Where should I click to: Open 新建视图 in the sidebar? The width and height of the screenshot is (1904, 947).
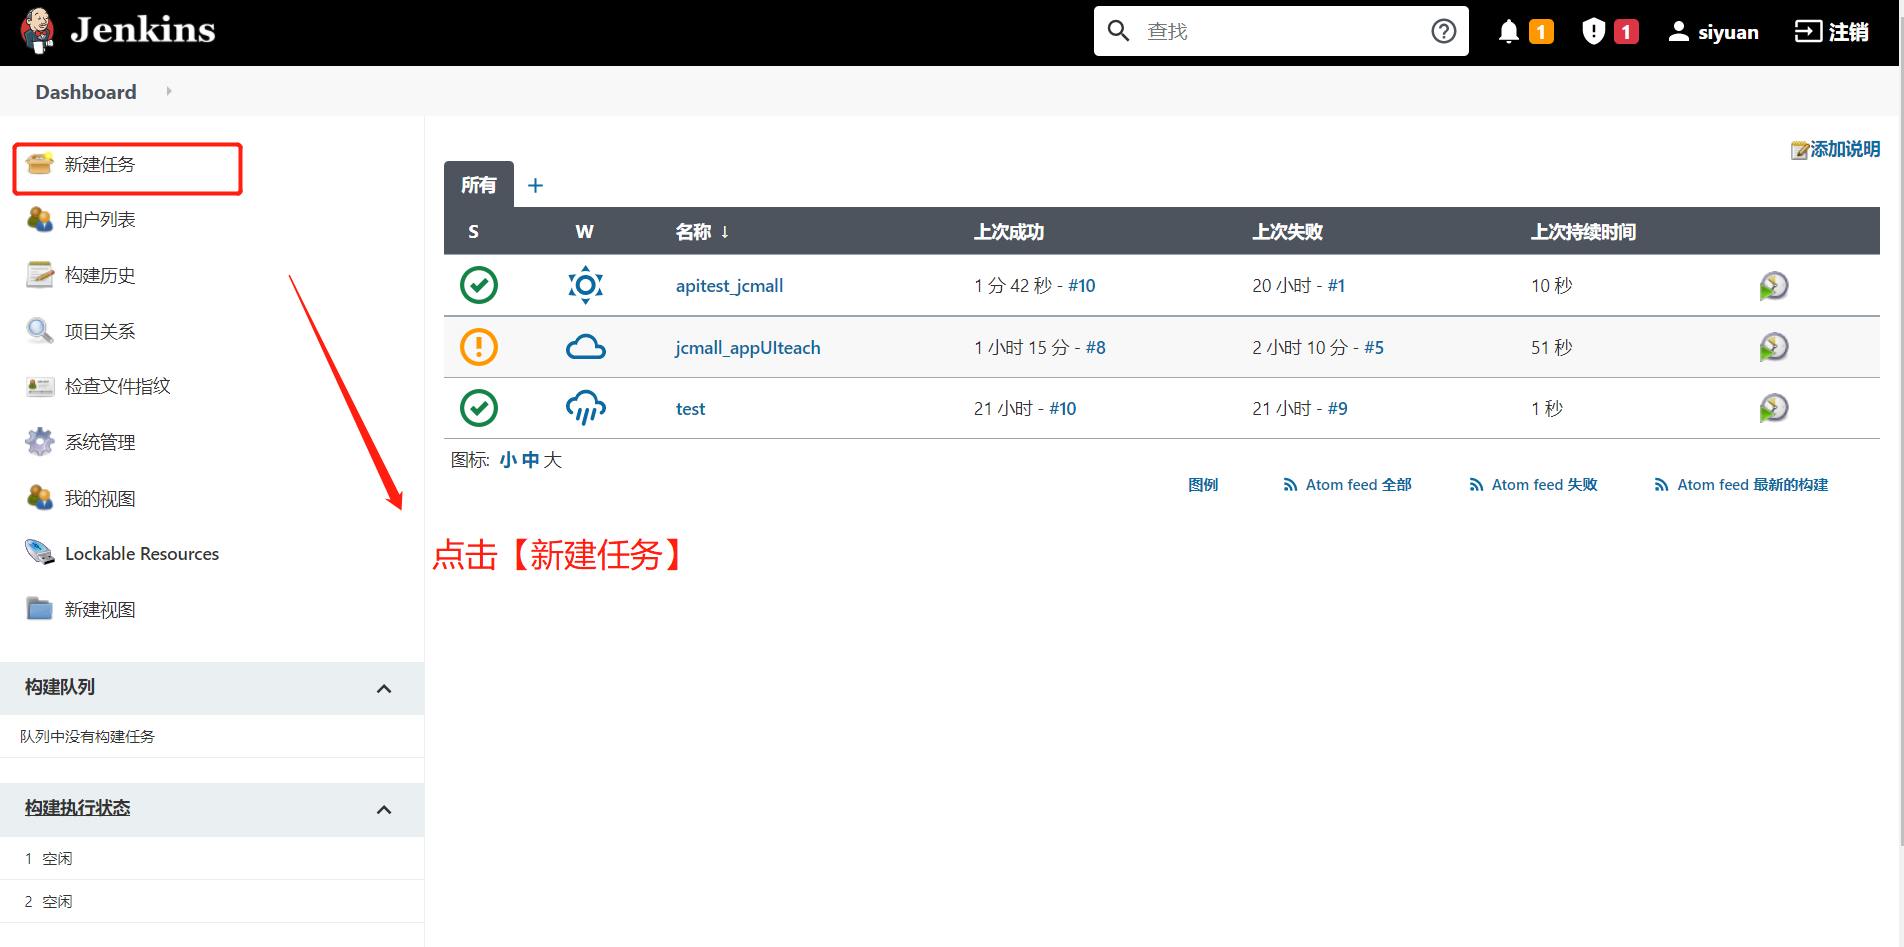click(100, 609)
